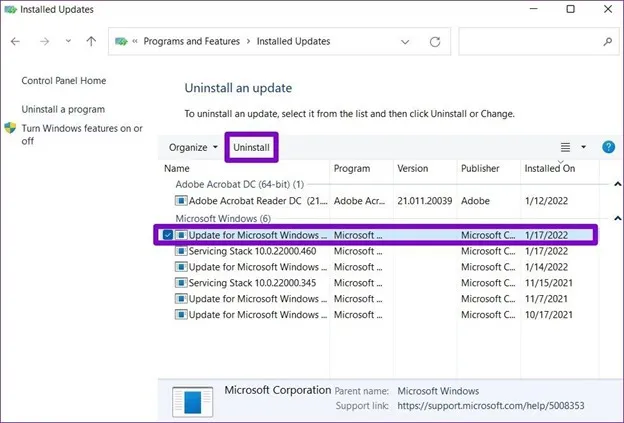Click the Forward navigation arrow
Image resolution: width=624 pixels, height=423 pixels.
[42, 41]
